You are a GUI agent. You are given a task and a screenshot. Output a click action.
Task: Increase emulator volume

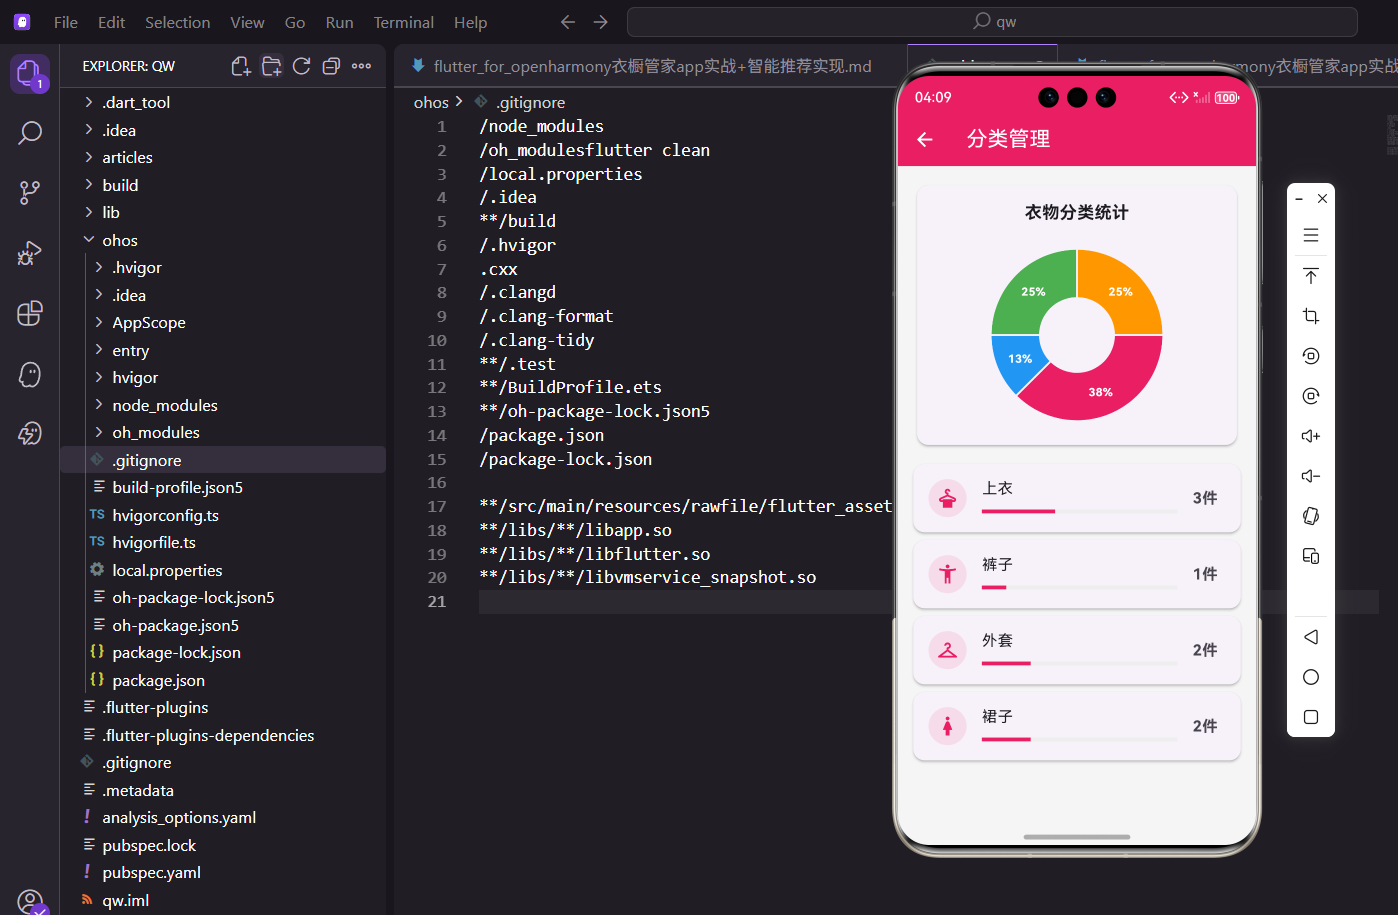pos(1311,436)
